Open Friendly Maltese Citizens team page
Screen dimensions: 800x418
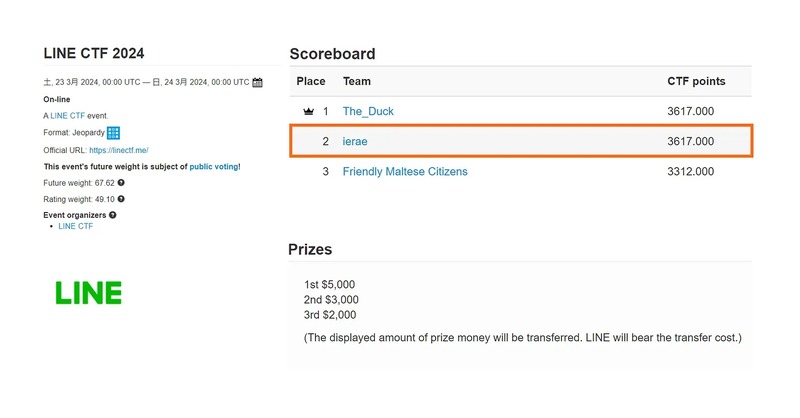coord(405,172)
